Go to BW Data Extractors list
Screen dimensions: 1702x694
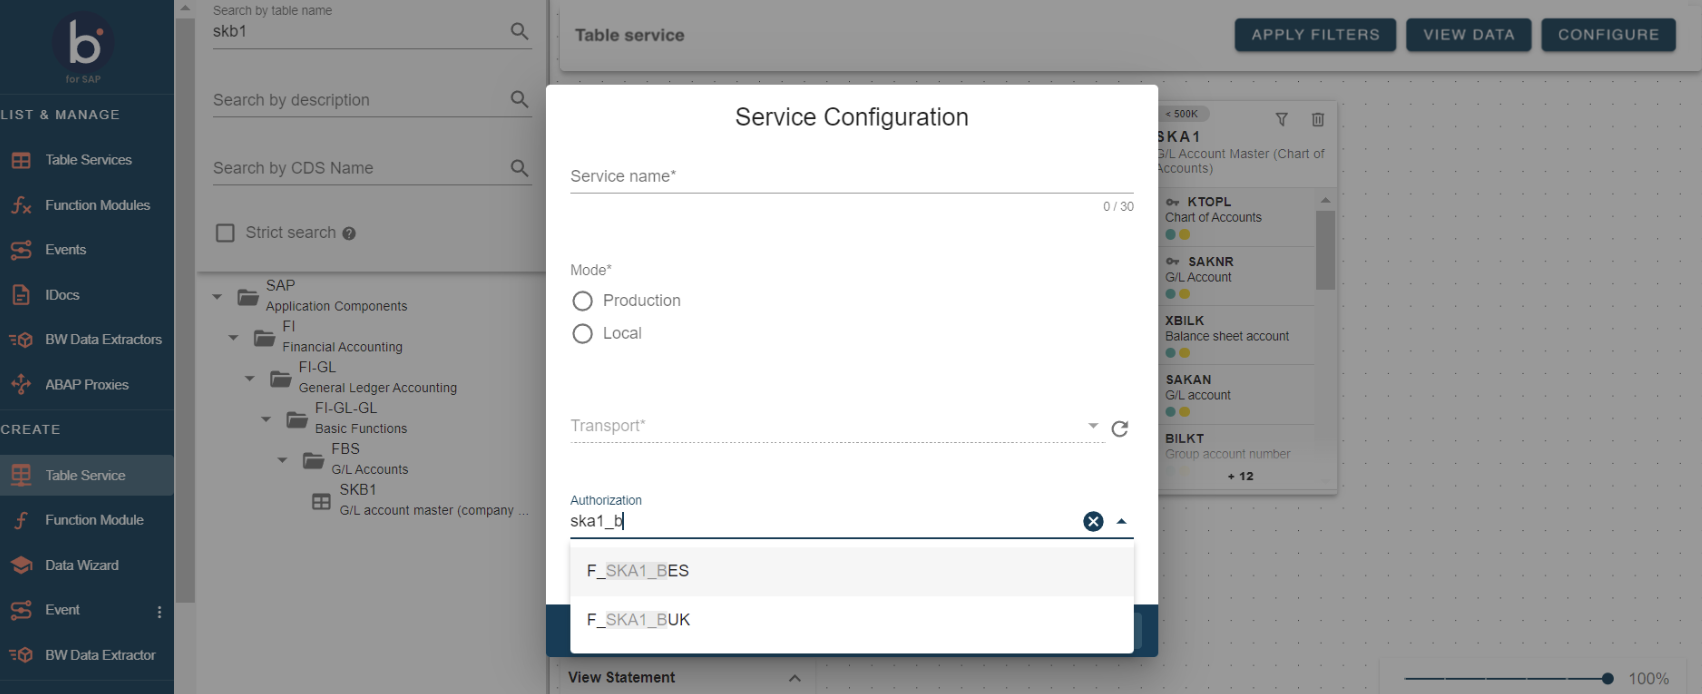[103, 340]
